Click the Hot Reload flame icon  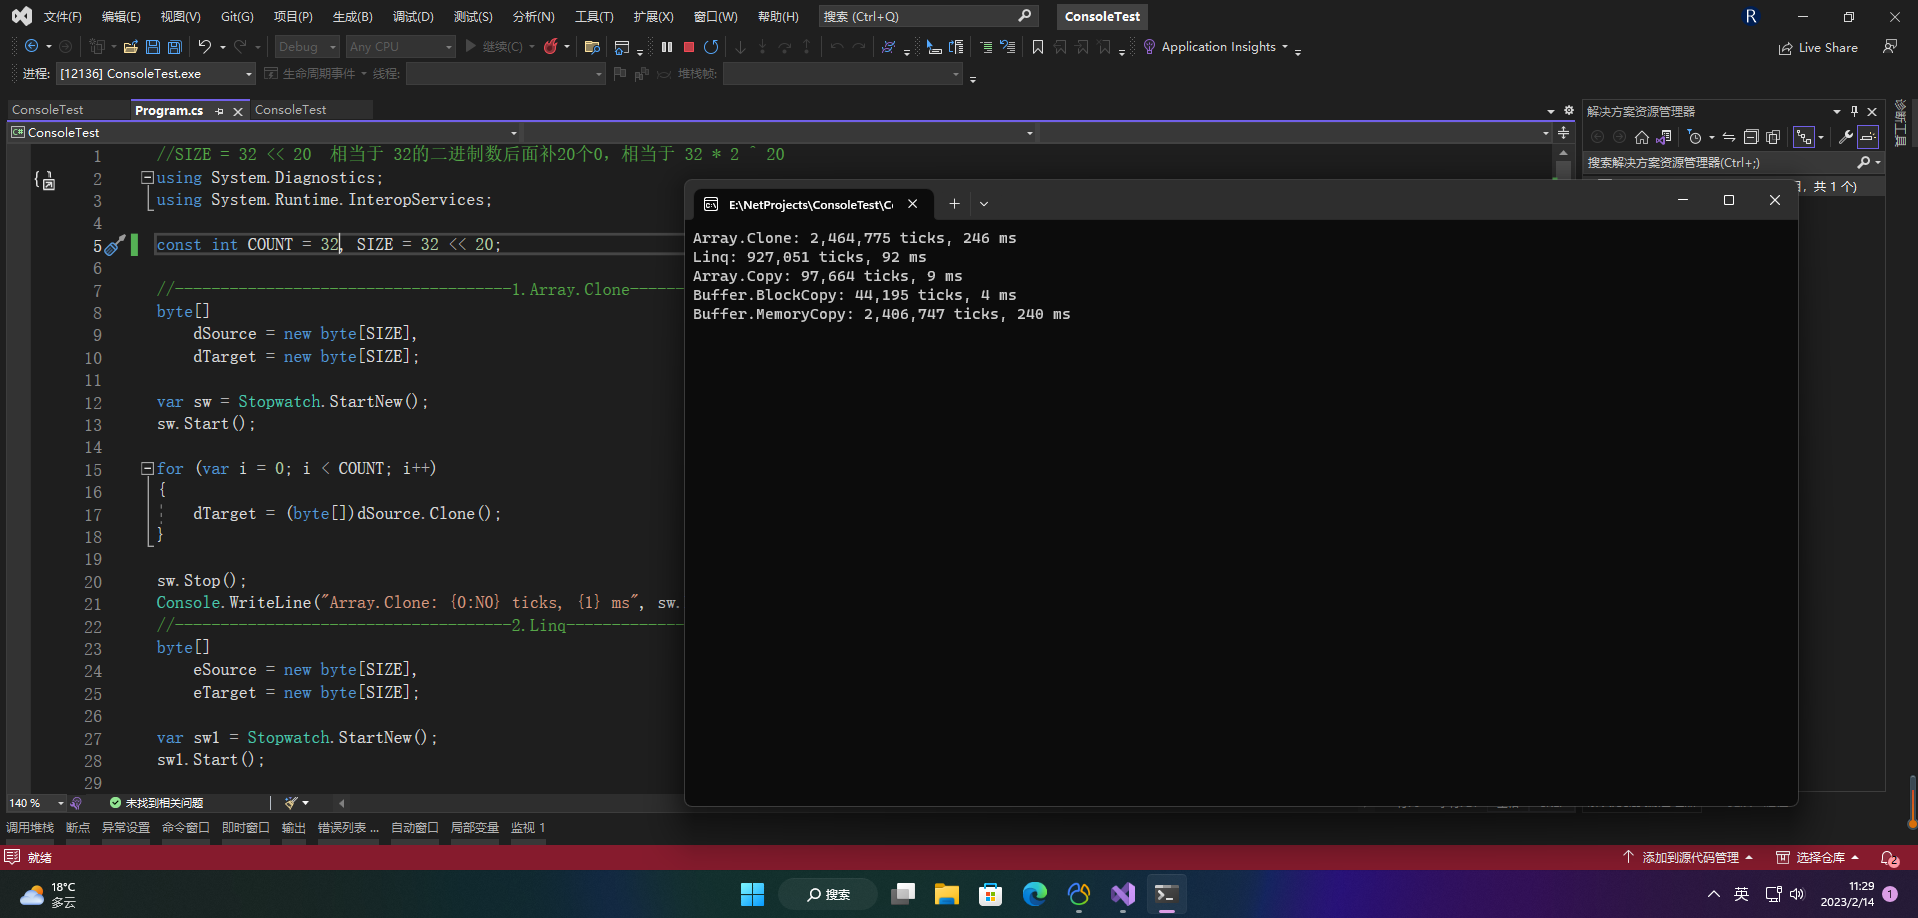tap(550, 47)
